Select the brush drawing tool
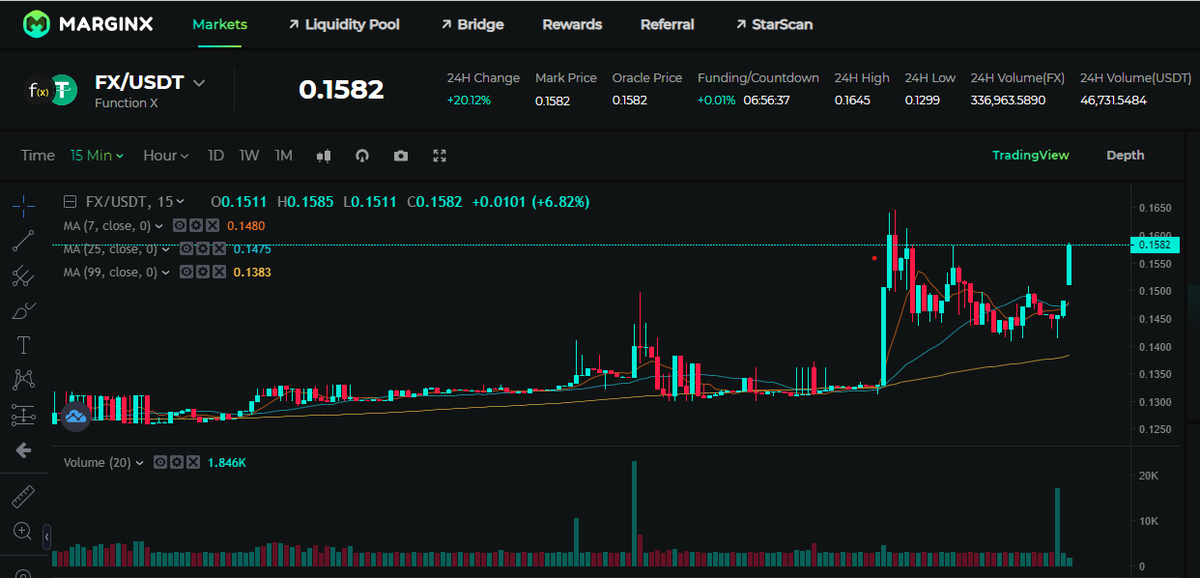This screenshot has width=1200, height=578. [24, 311]
